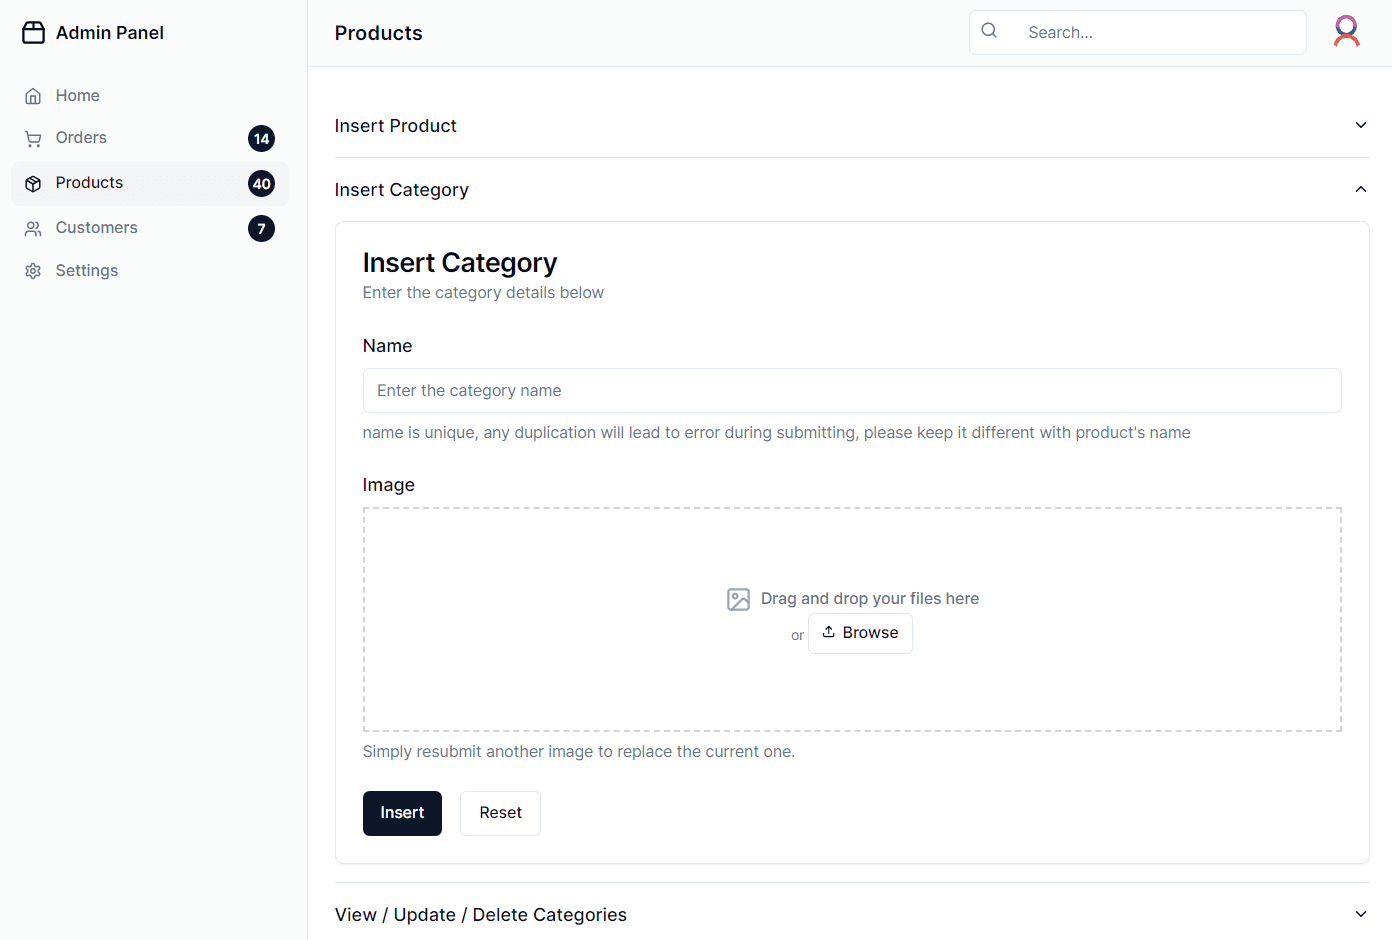
Task: Click the Settings gear icon
Action: pos(33,271)
